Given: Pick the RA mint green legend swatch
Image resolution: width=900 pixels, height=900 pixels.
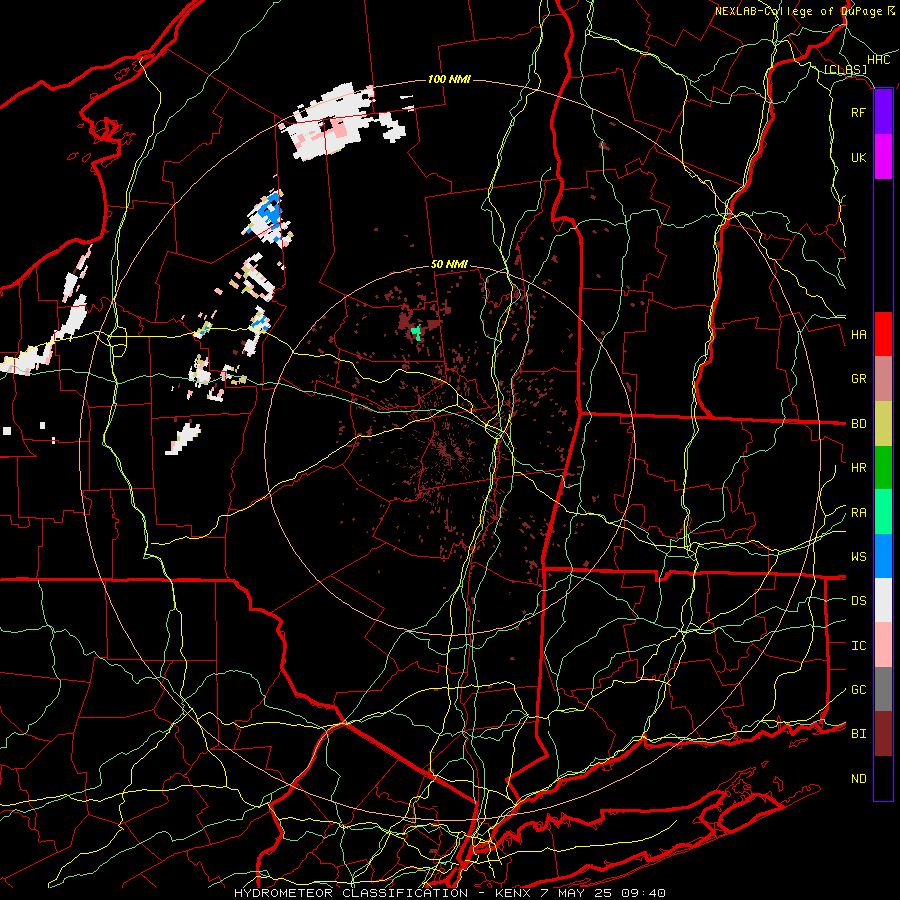Looking at the screenshot, I should click(883, 512).
